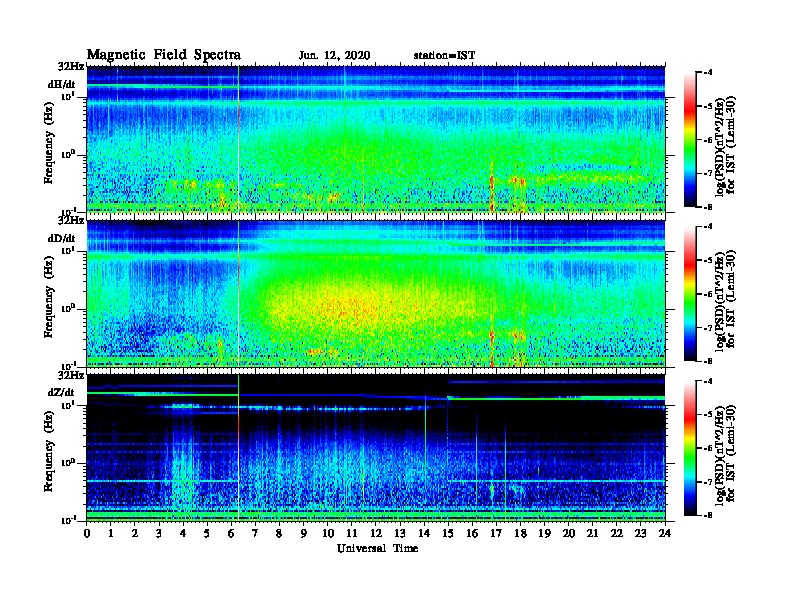
Task: Click hour tick label "13" on time axis
Action: 400,534
